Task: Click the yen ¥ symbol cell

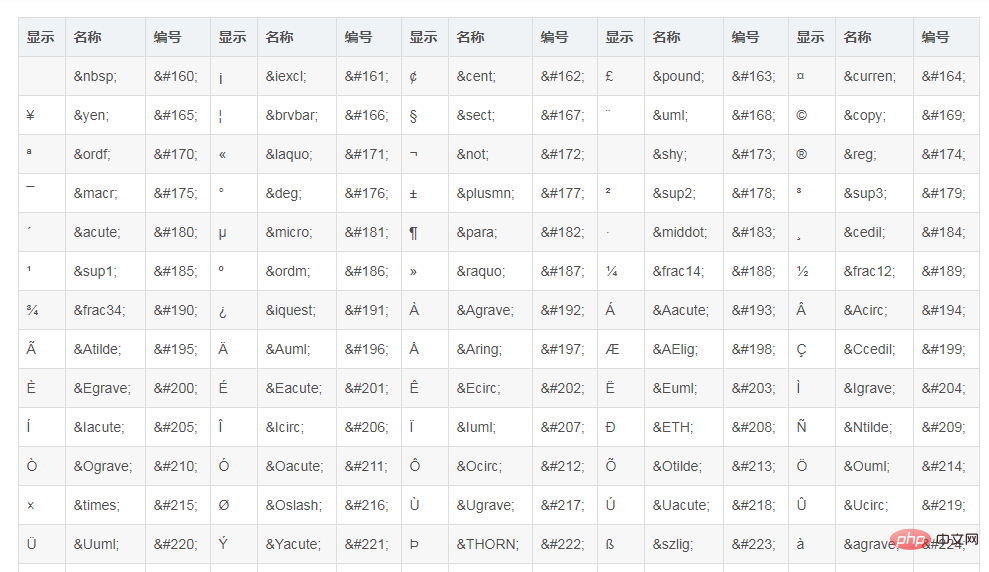Action: pos(42,115)
